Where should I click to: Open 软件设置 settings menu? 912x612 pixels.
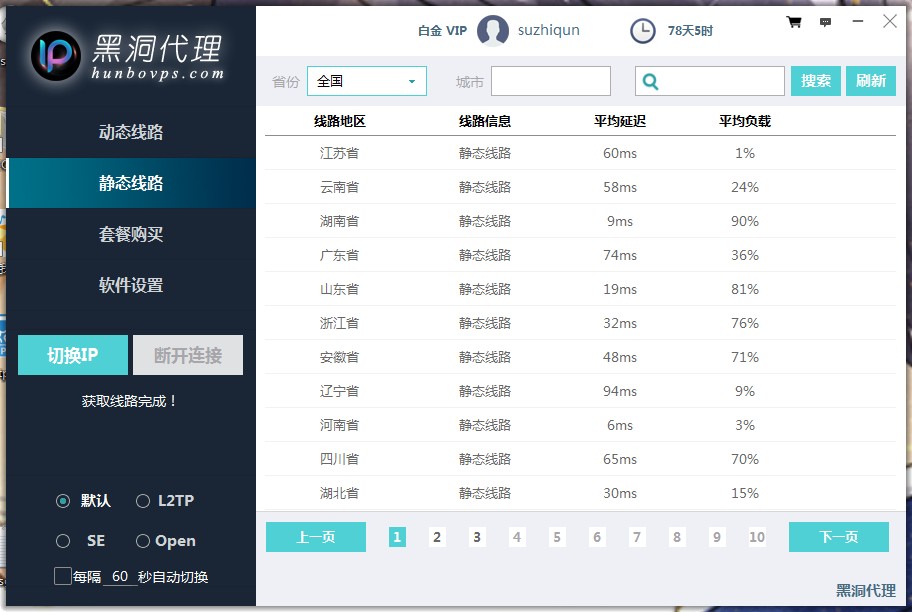[131, 285]
